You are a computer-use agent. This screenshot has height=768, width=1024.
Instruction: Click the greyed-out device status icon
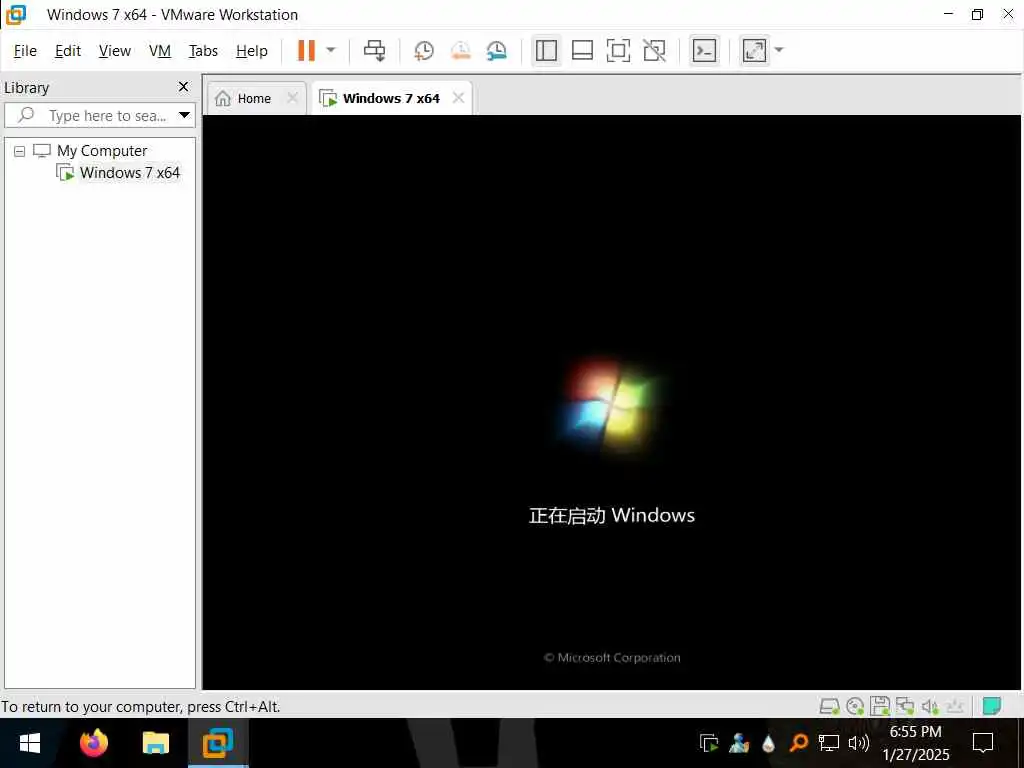point(955,705)
